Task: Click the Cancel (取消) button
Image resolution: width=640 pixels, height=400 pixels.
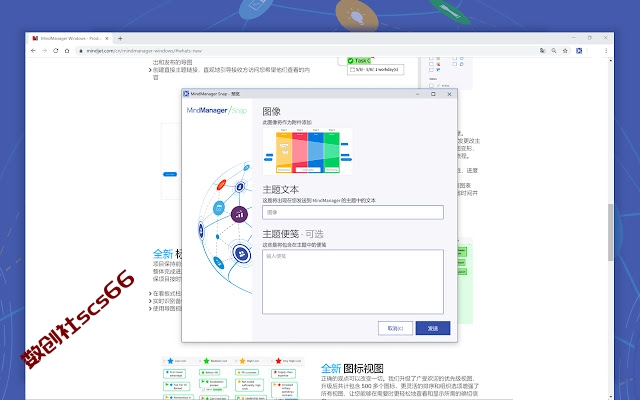Action: (395, 328)
